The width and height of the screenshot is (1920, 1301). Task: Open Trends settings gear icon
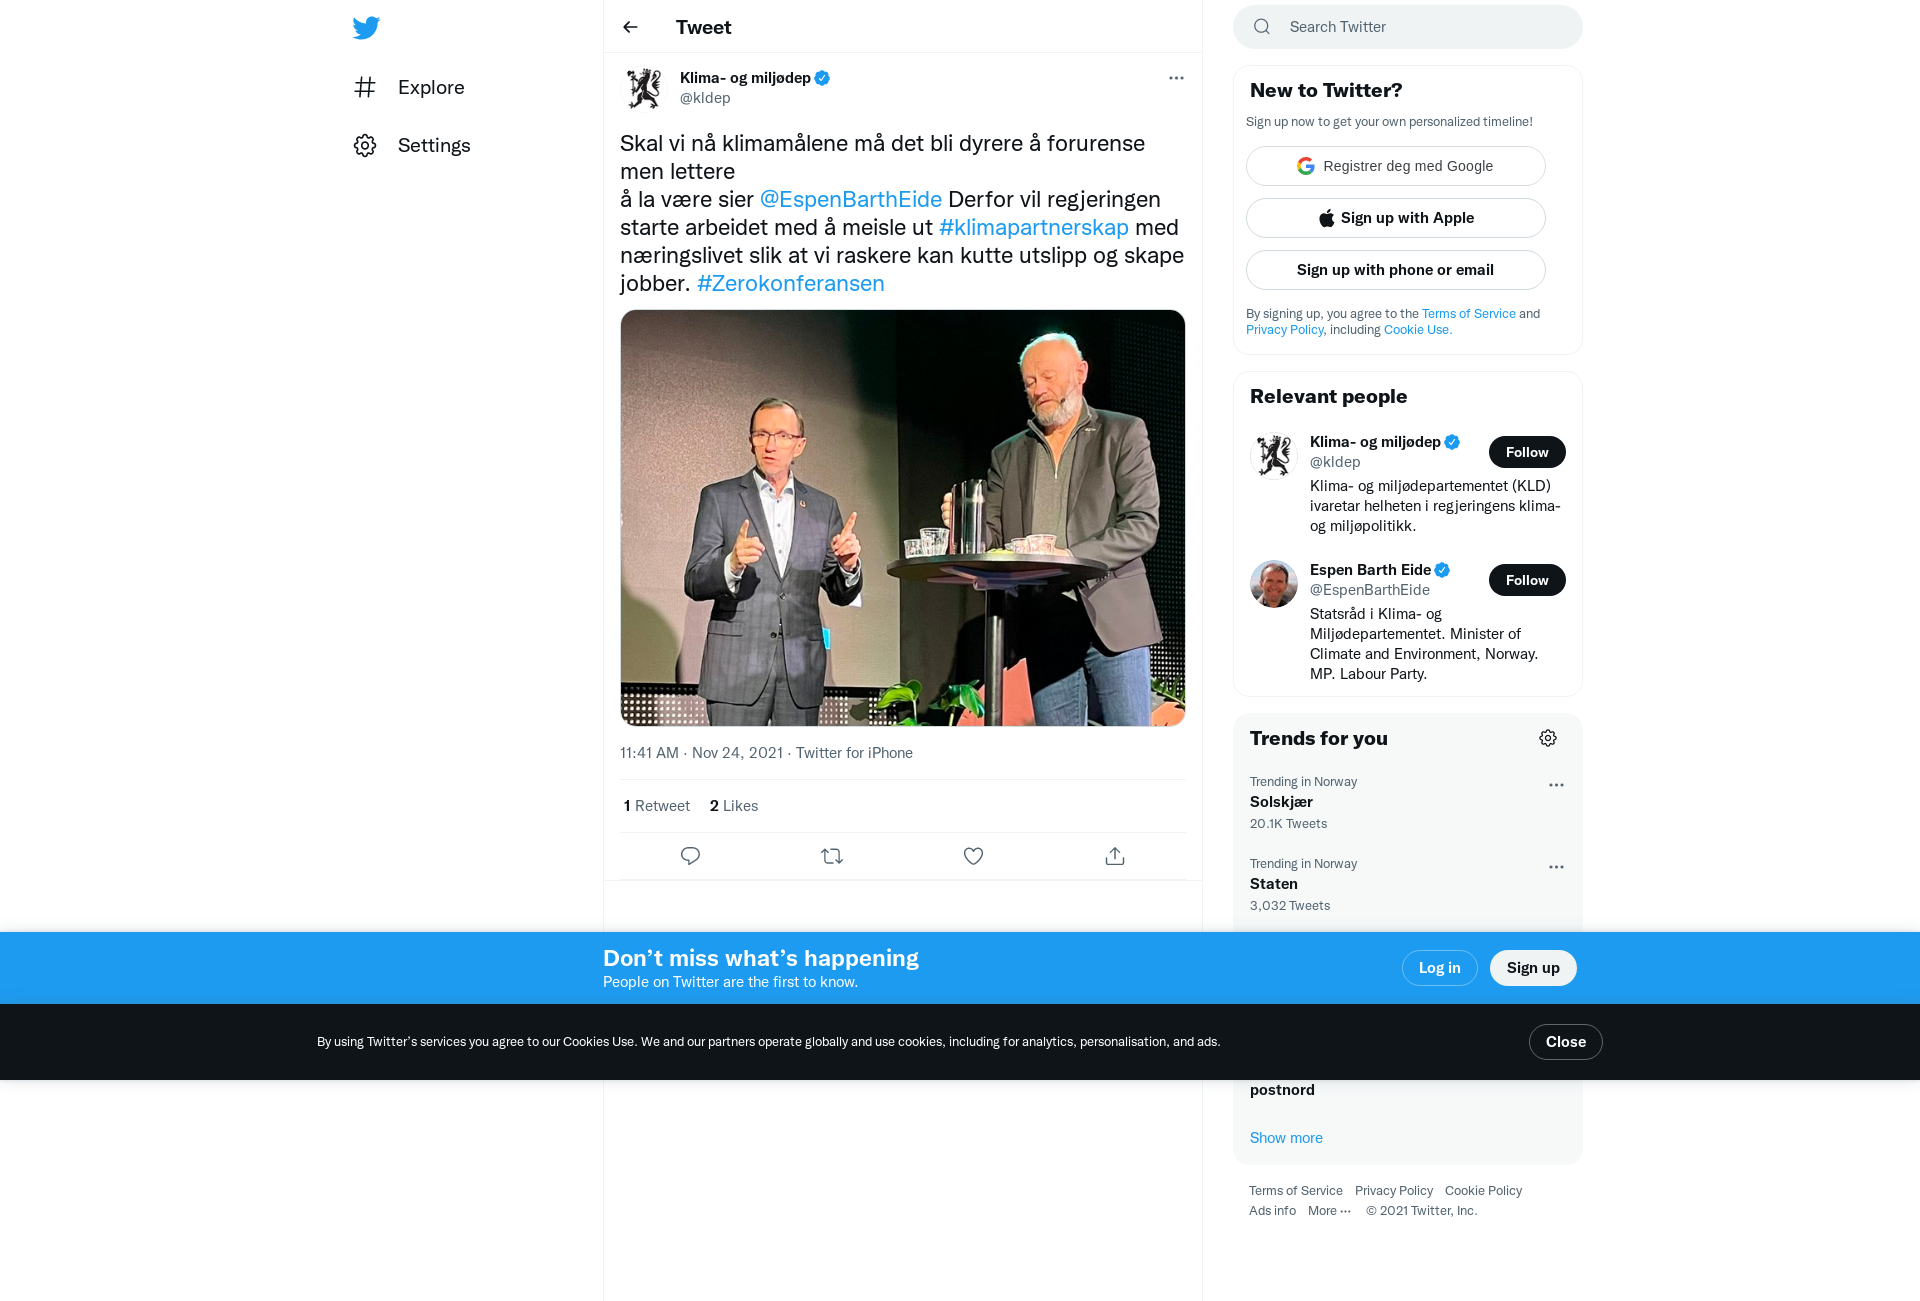(x=1548, y=738)
